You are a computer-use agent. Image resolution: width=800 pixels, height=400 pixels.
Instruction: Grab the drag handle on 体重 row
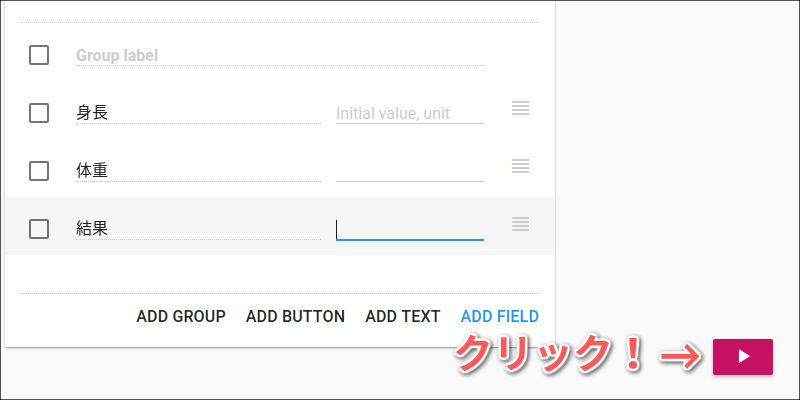(x=520, y=166)
